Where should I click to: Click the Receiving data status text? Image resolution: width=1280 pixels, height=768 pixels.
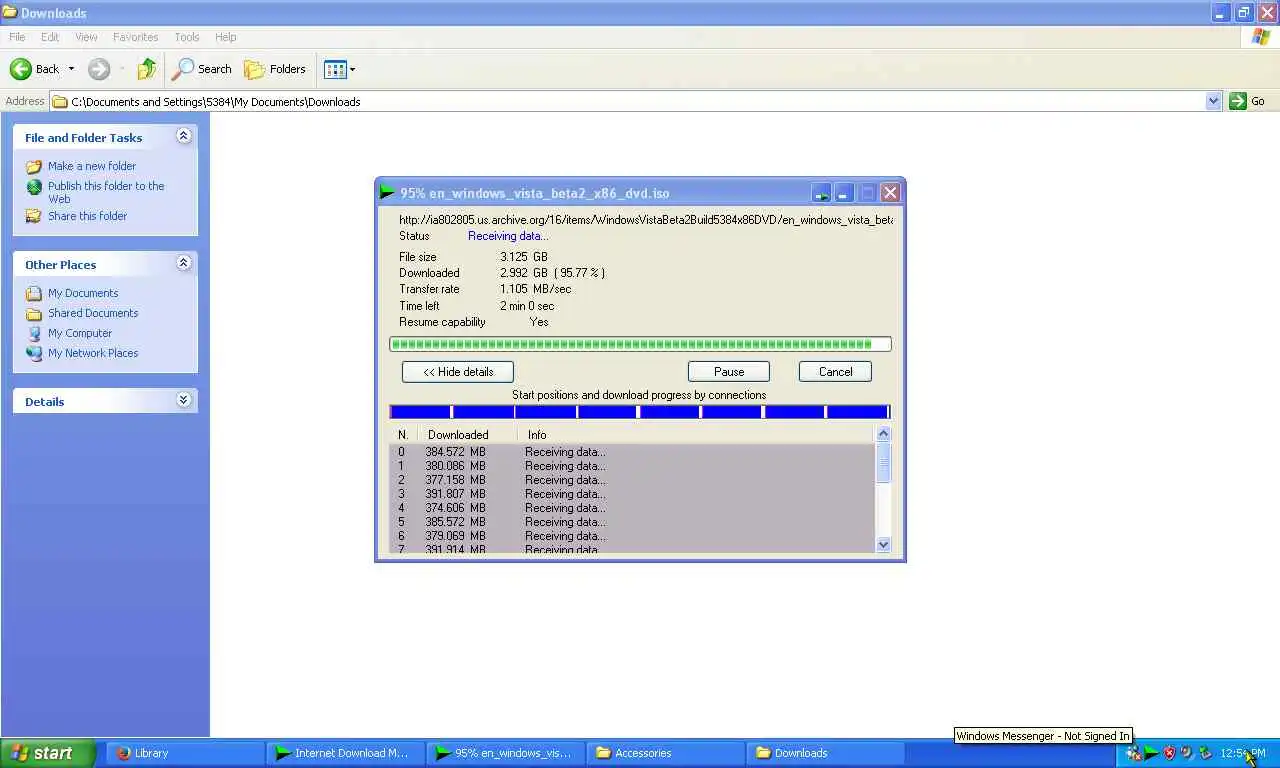(x=508, y=236)
